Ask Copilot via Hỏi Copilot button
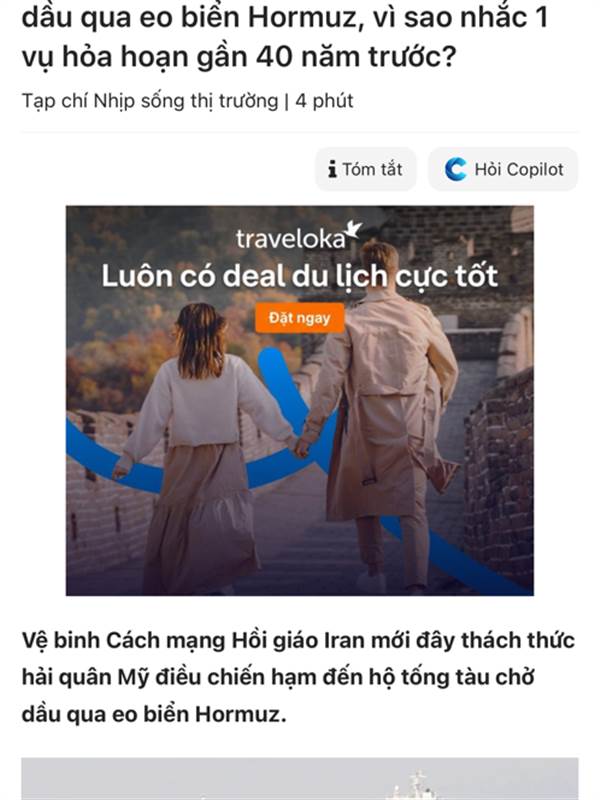Screen dimensions: 600x800 click(x=503, y=169)
